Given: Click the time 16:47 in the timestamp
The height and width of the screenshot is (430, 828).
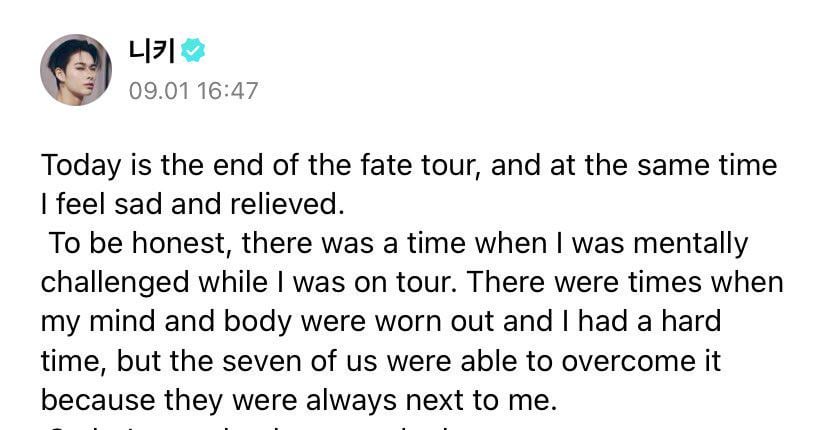Looking at the screenshot, I should (x=228, y=91).
